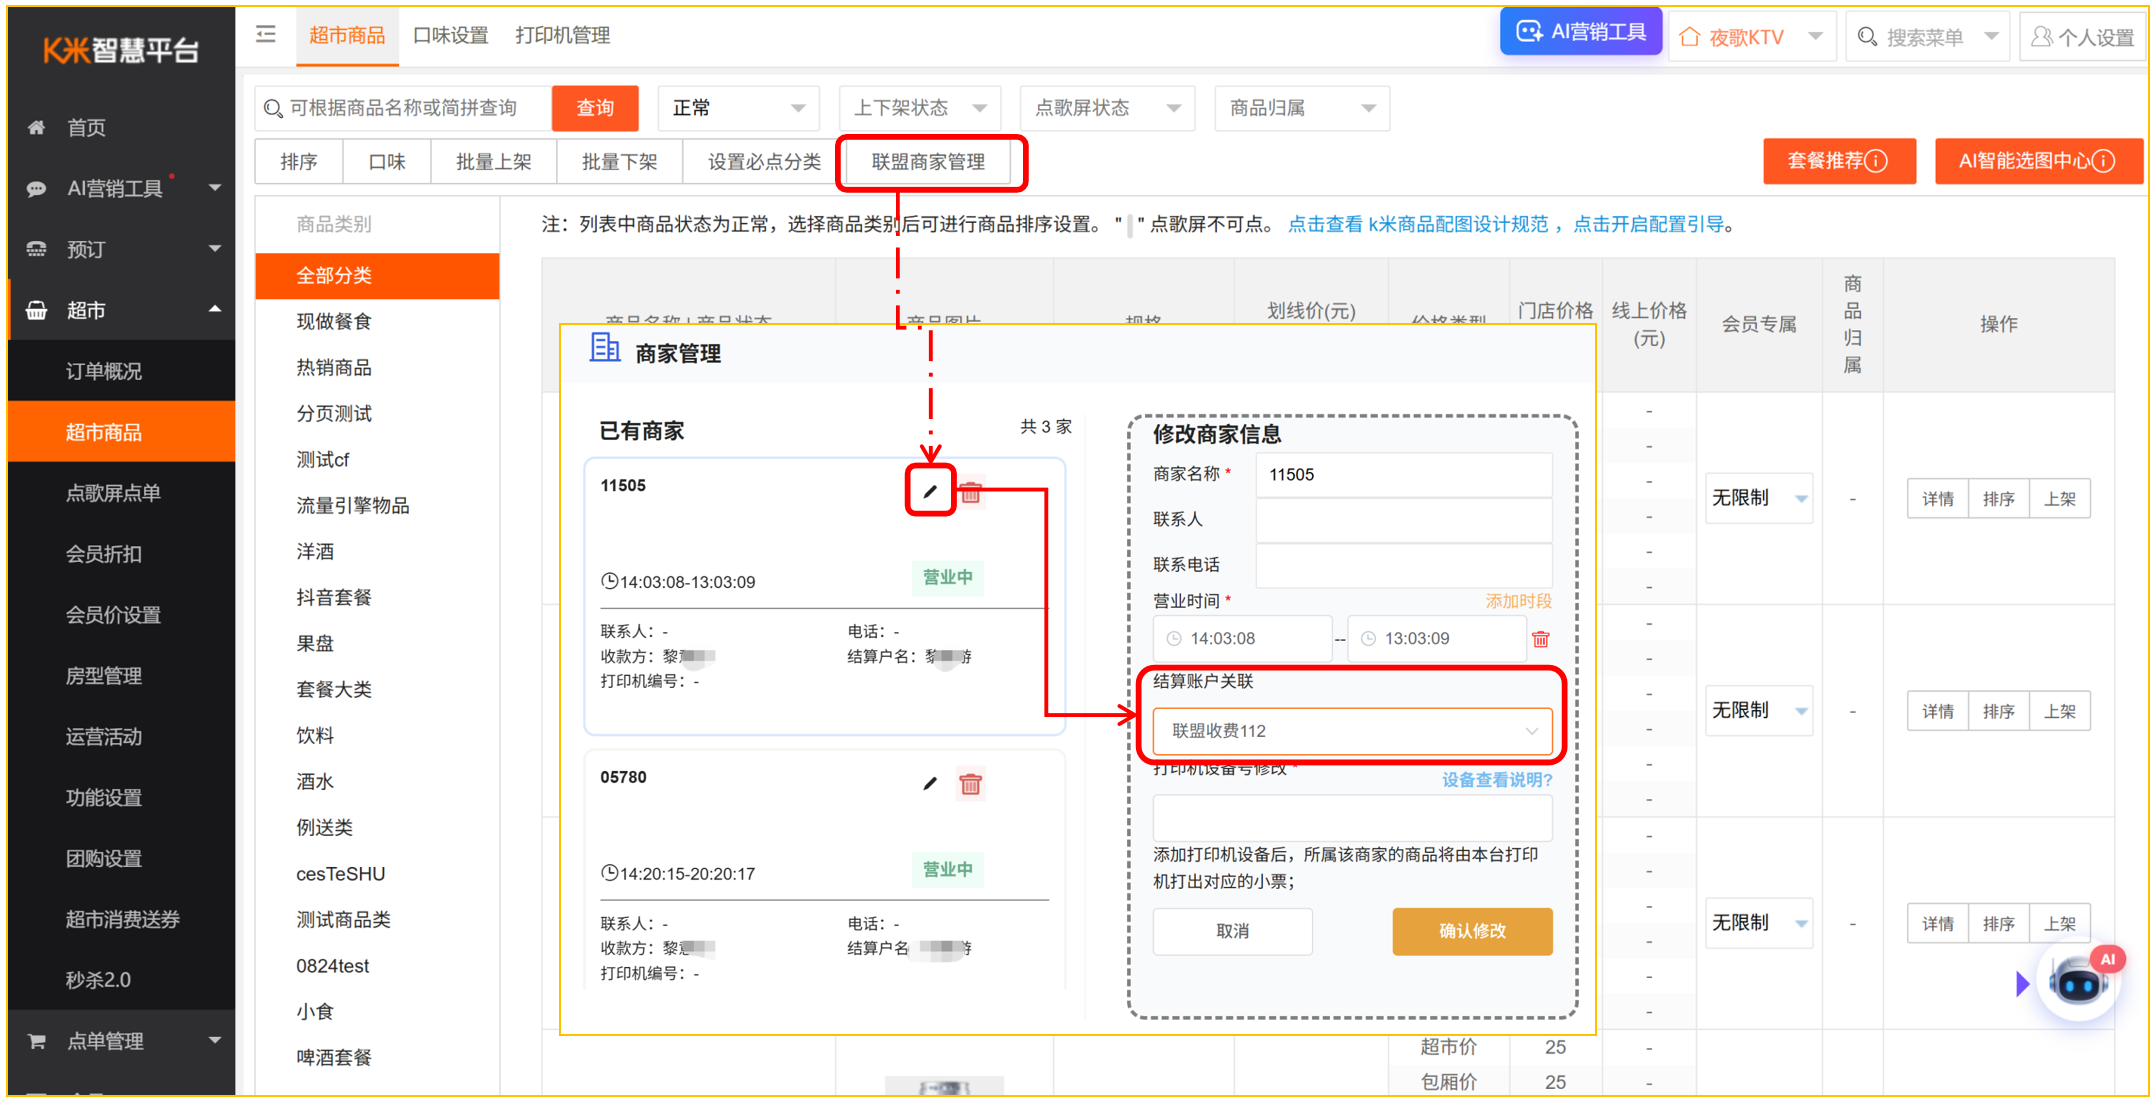Click the clock icon beside 14:03:08
Screen dimensions: 2152x1102
coord(1176,638)
